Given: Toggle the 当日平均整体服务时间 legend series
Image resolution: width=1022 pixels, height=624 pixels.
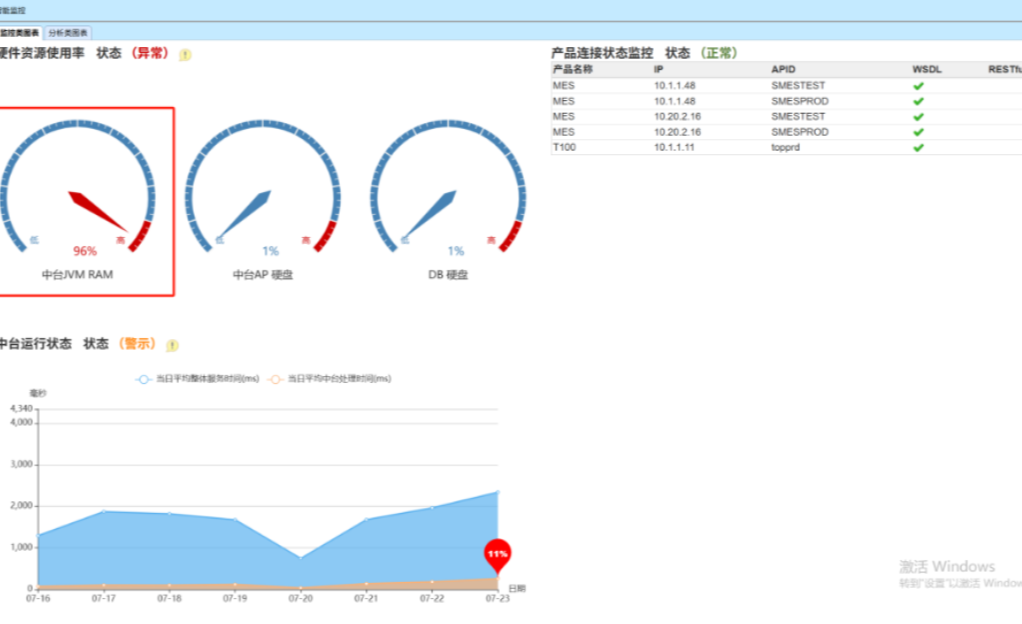Looking at the screenshot, I should point(198,379).
